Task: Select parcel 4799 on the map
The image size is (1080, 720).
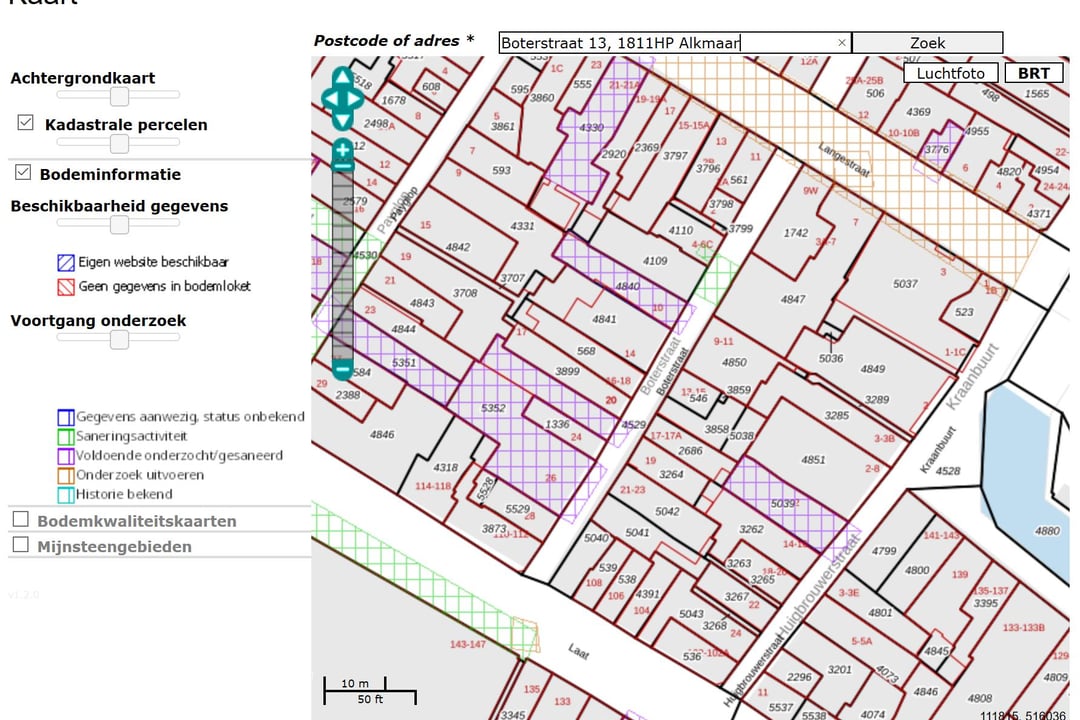Action: click(x=884, y=551)
